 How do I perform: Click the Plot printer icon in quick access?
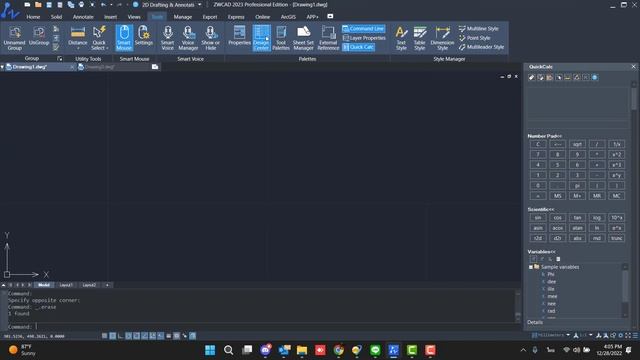pos(81,4)
